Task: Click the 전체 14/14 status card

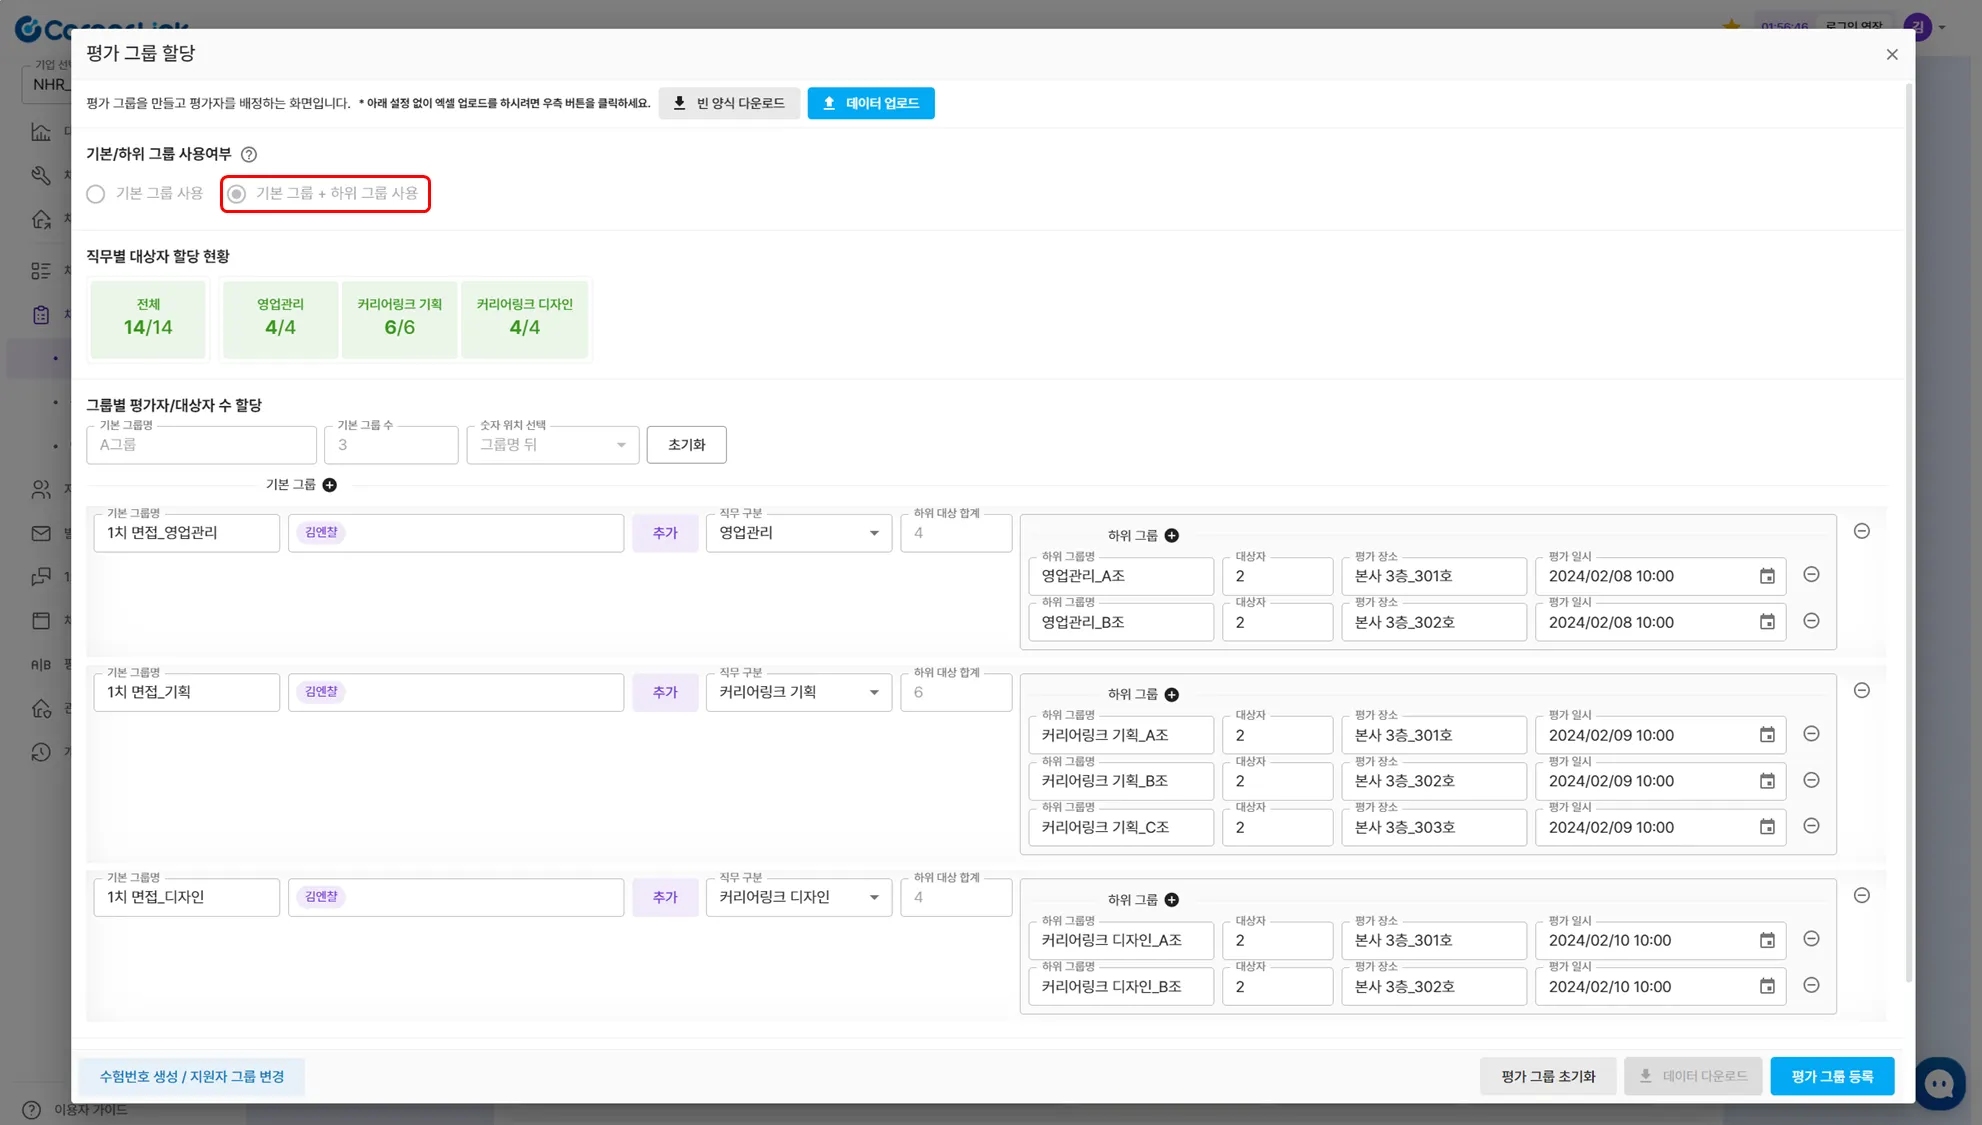Action: point(148,318)
